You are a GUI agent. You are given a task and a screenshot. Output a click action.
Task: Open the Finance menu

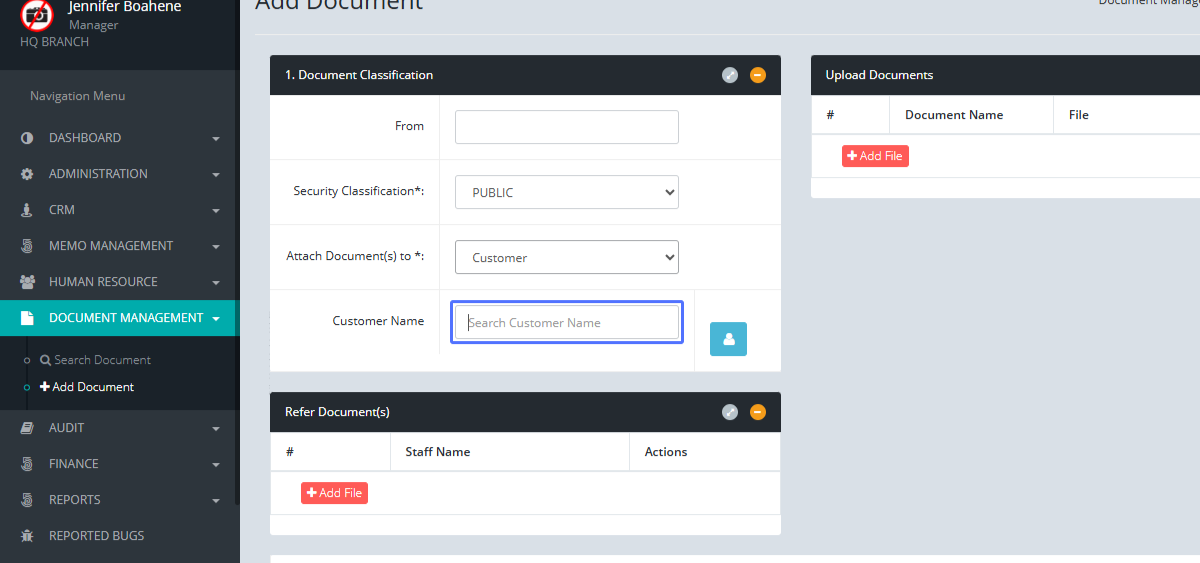click(x=120, y=464)
